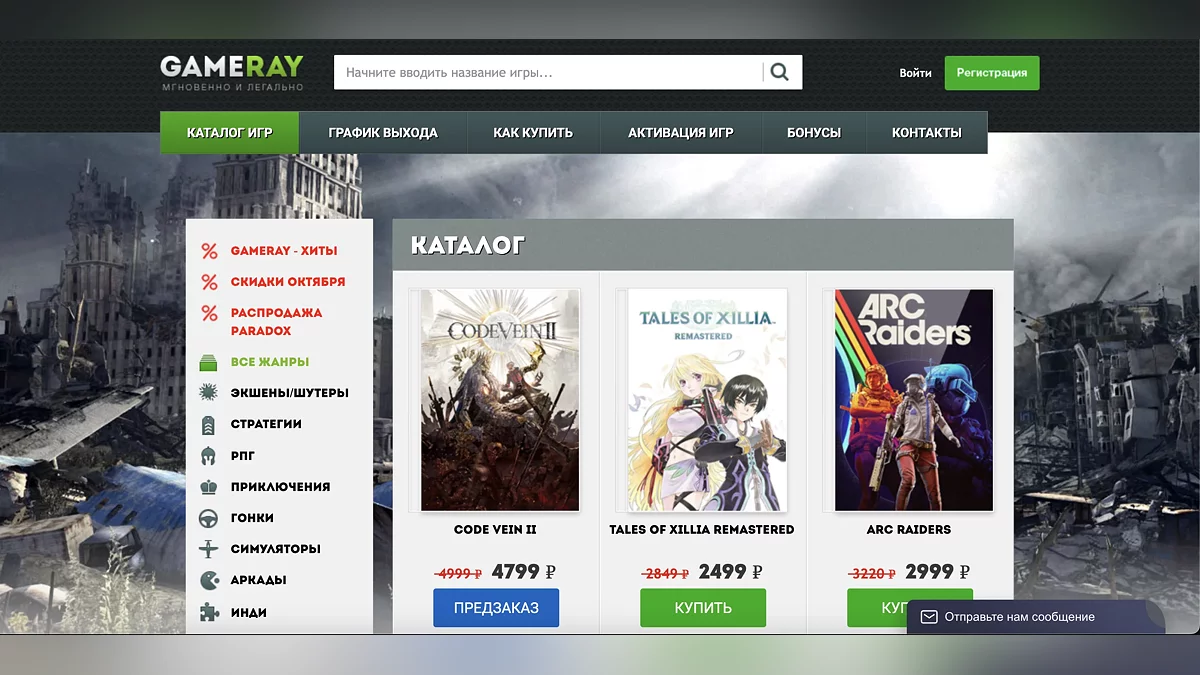Open the Каталог игр menu tab

coord(229,133)
